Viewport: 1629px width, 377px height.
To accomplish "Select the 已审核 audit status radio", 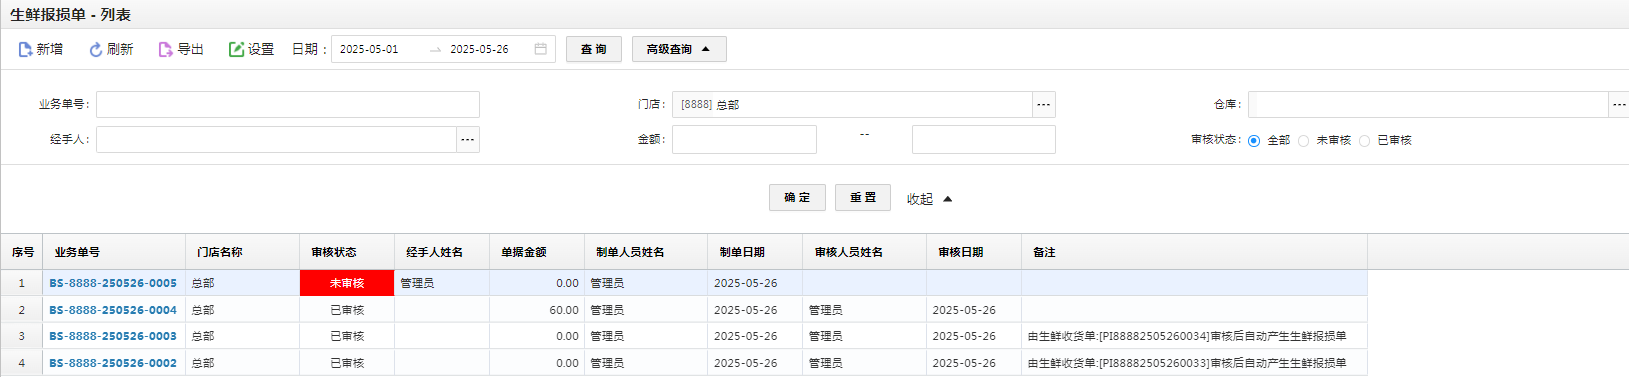I will point(1364,141).
